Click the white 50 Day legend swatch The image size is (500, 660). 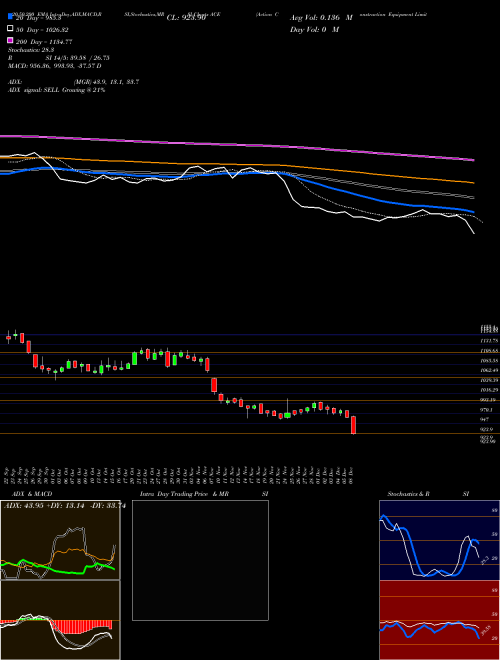coord(10,29)
